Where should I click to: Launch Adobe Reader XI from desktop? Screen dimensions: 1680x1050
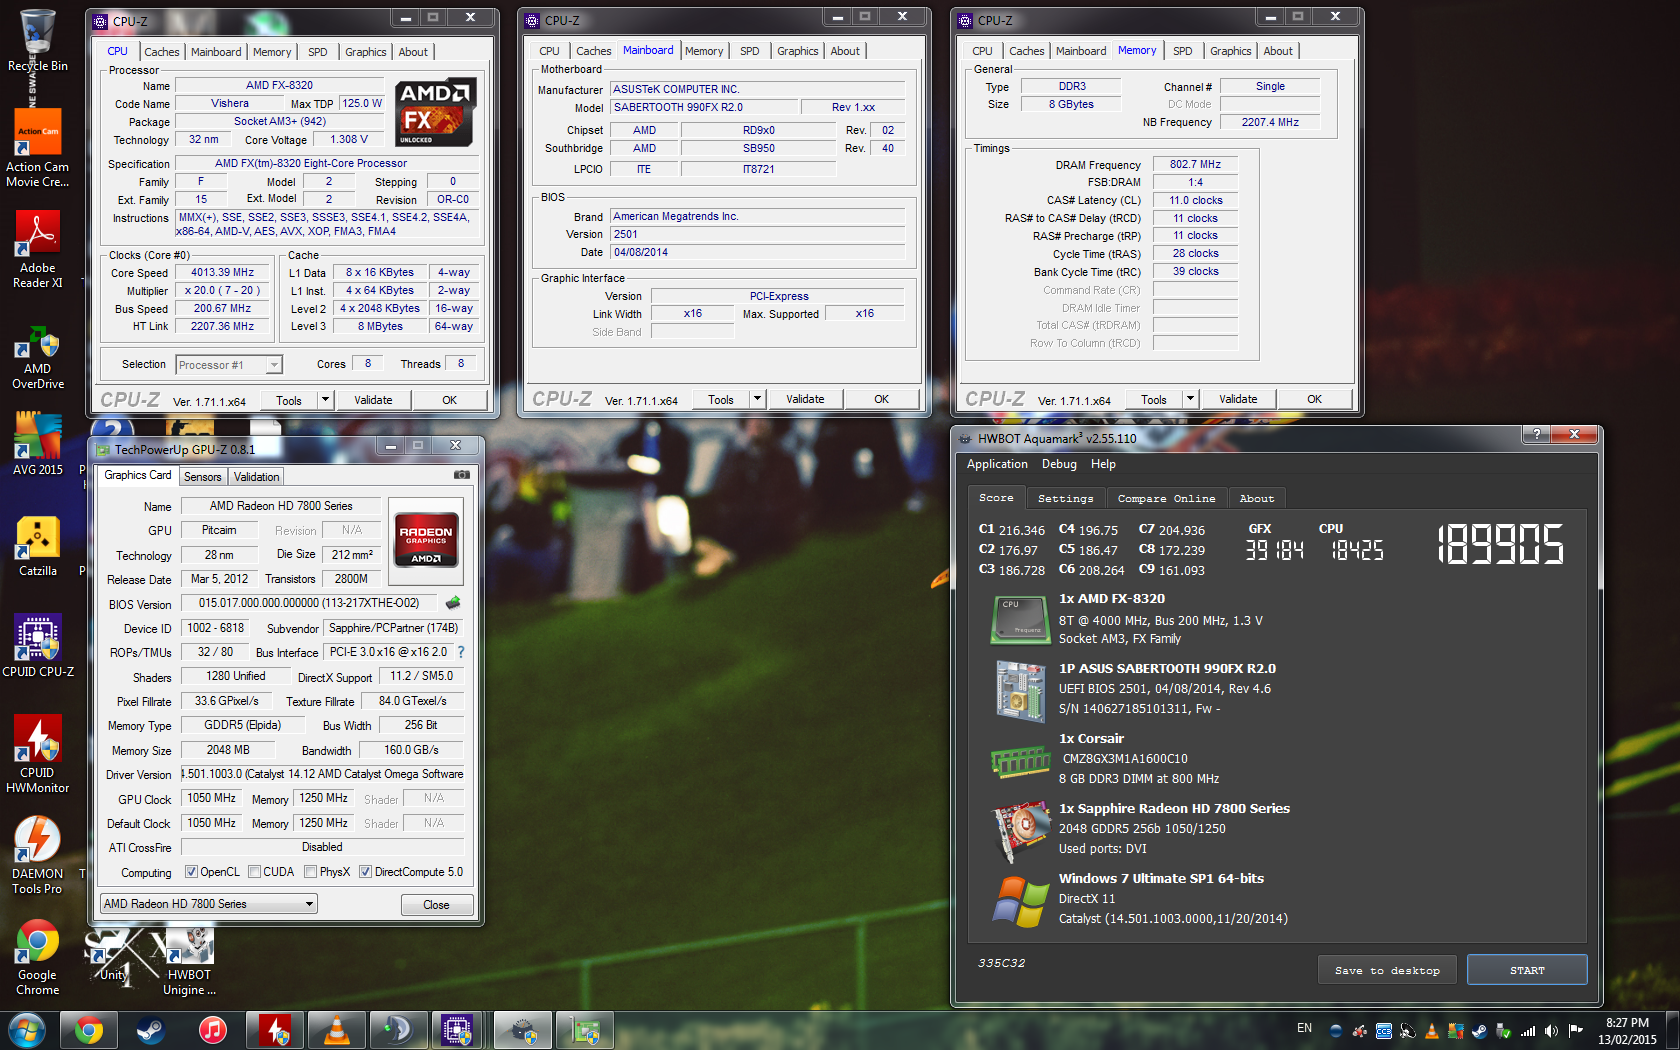pyautogui.click(x=38, y=250)
